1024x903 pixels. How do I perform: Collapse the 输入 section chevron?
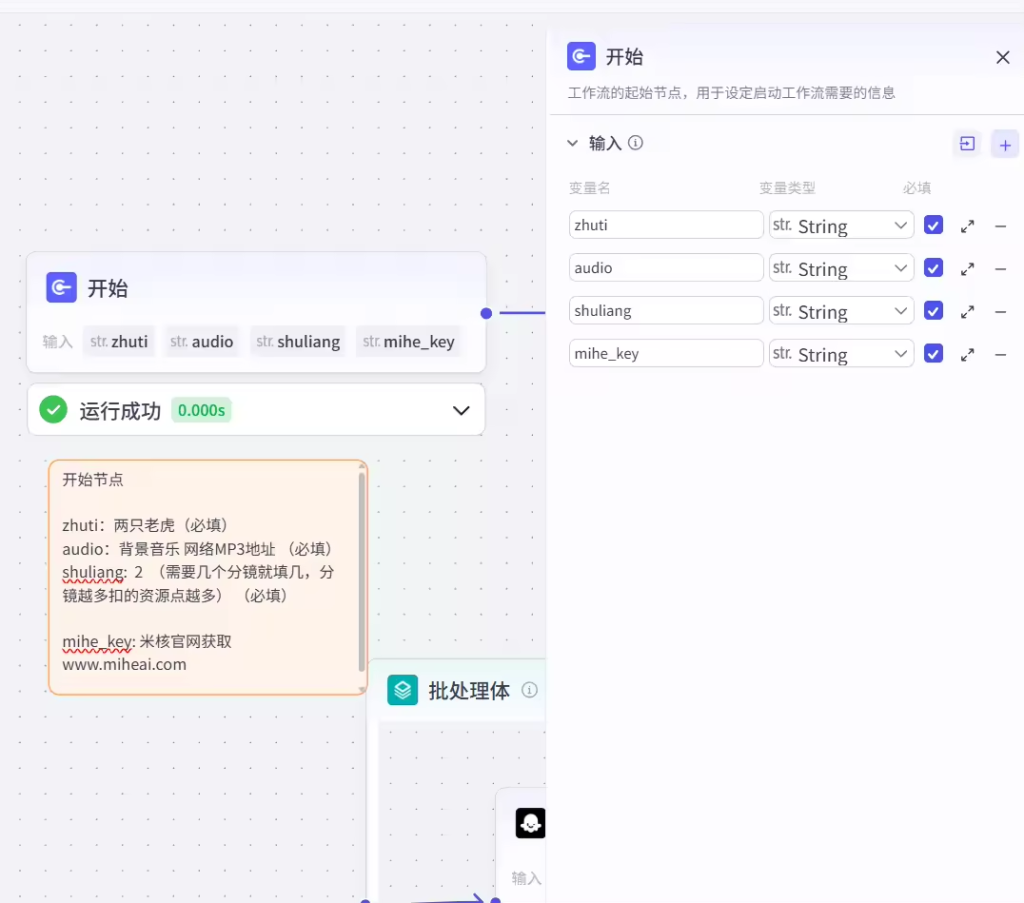(x=573, y=143)
